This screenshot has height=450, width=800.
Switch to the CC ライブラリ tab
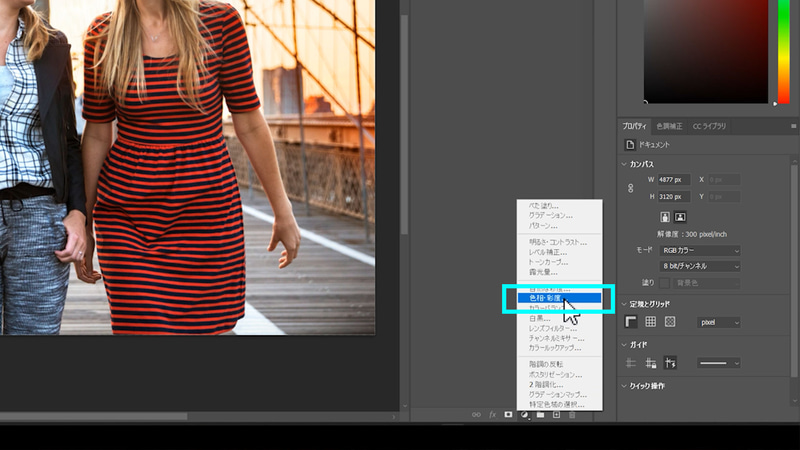pyautogui.click(x=709, y=126)
